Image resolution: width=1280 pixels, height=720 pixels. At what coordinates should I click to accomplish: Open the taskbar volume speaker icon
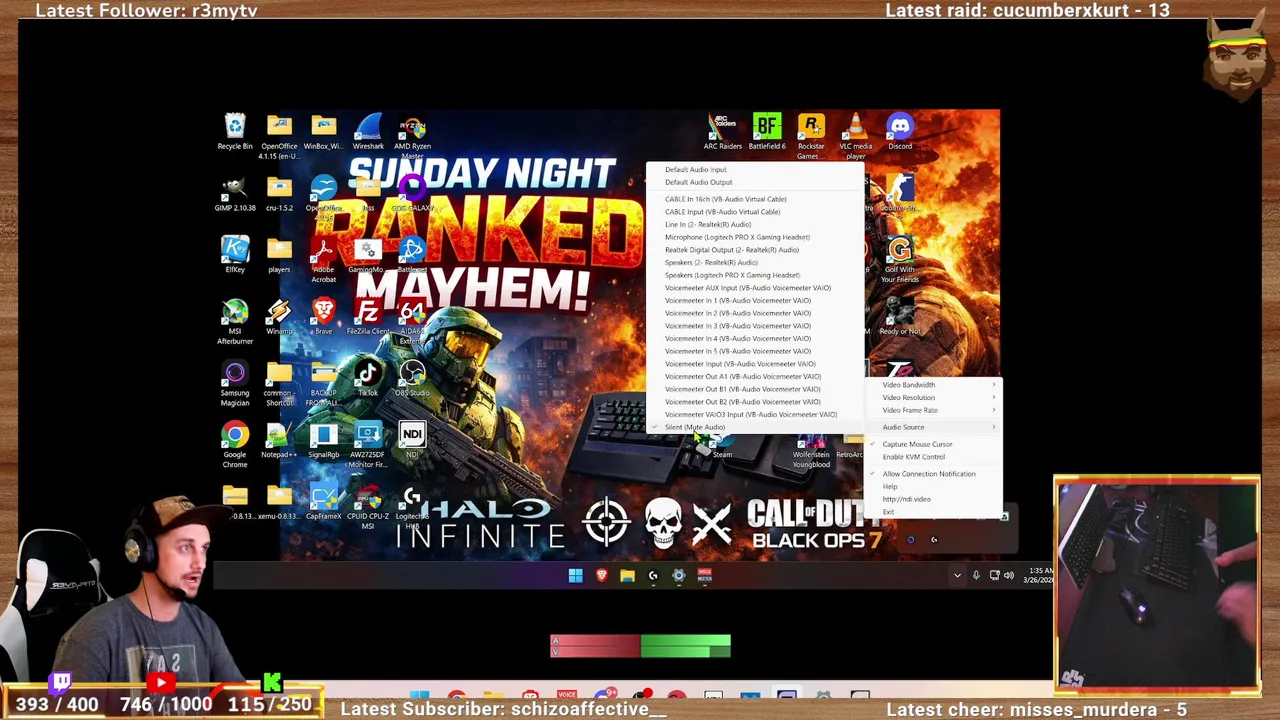point(1008,576)
